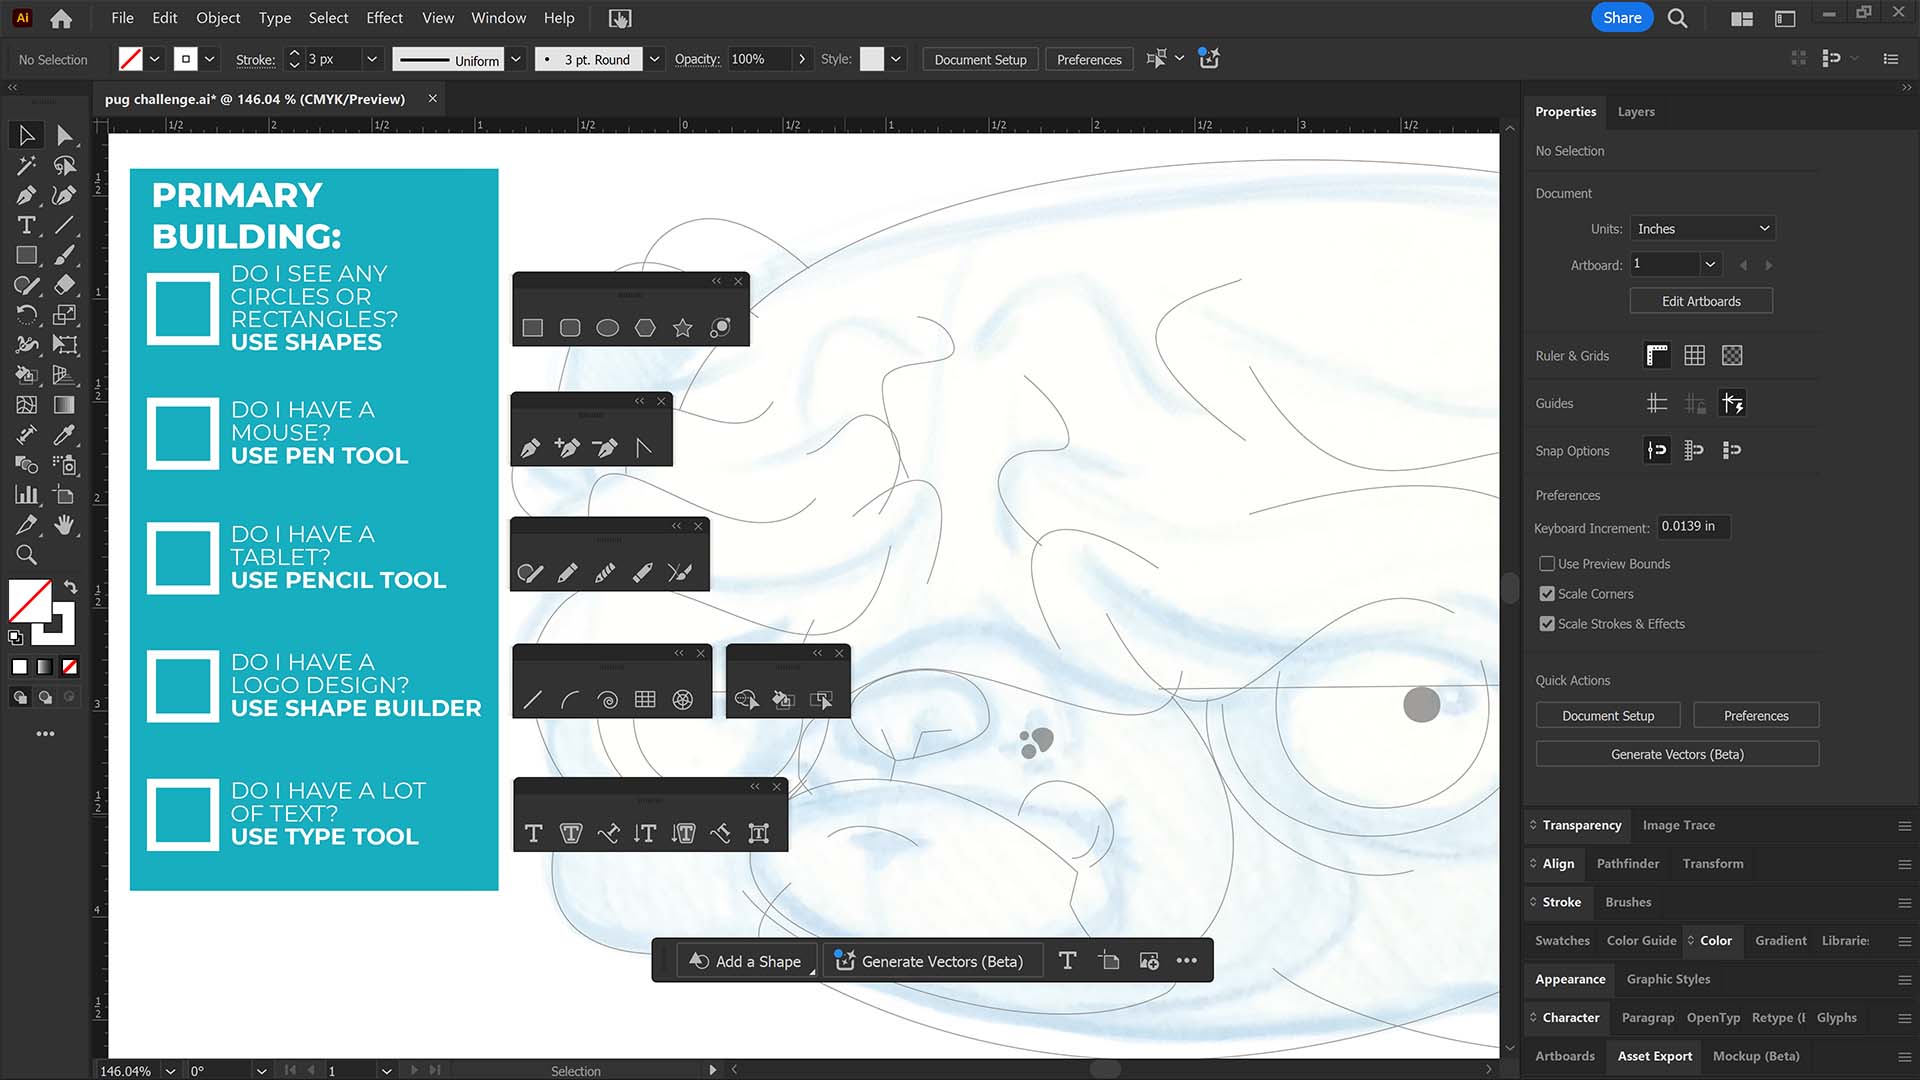Select Vertical Type tool in floating type panel

tap(646, 834)
